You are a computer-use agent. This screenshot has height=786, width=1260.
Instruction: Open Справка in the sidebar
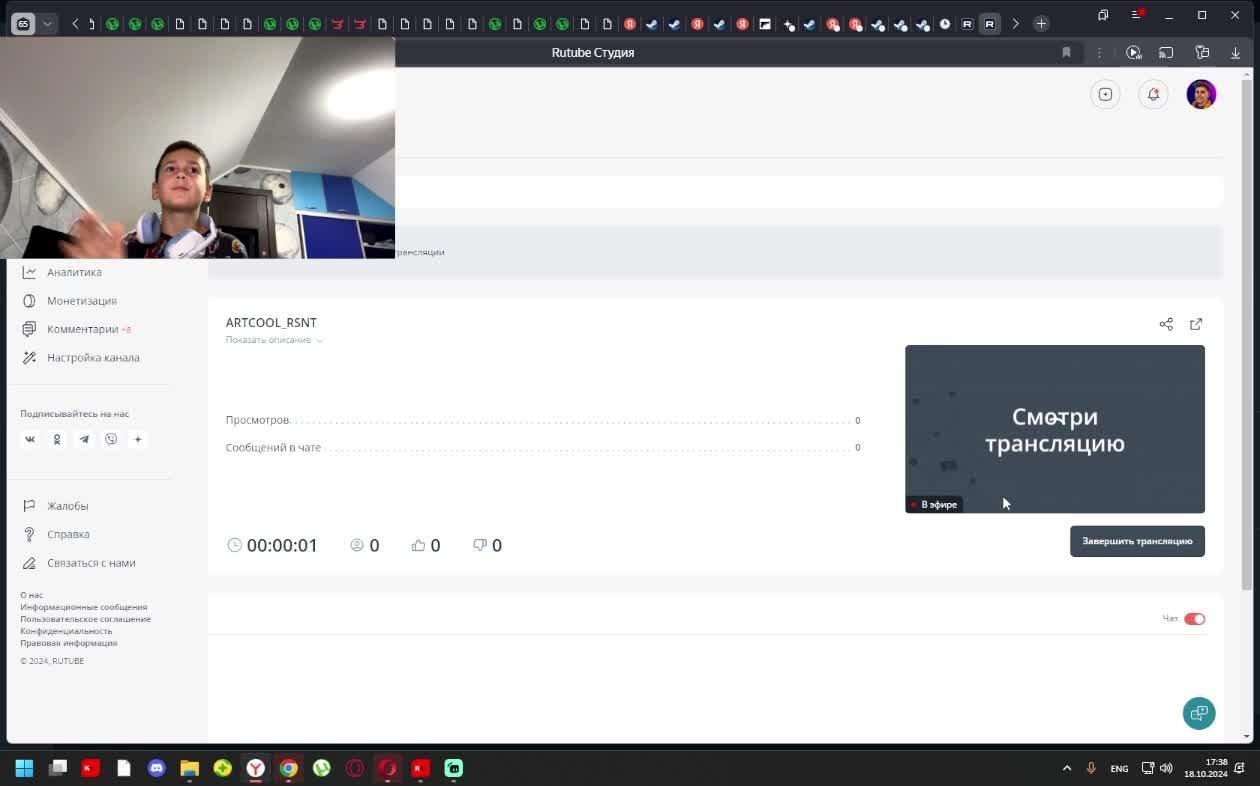tap(68, 534)
